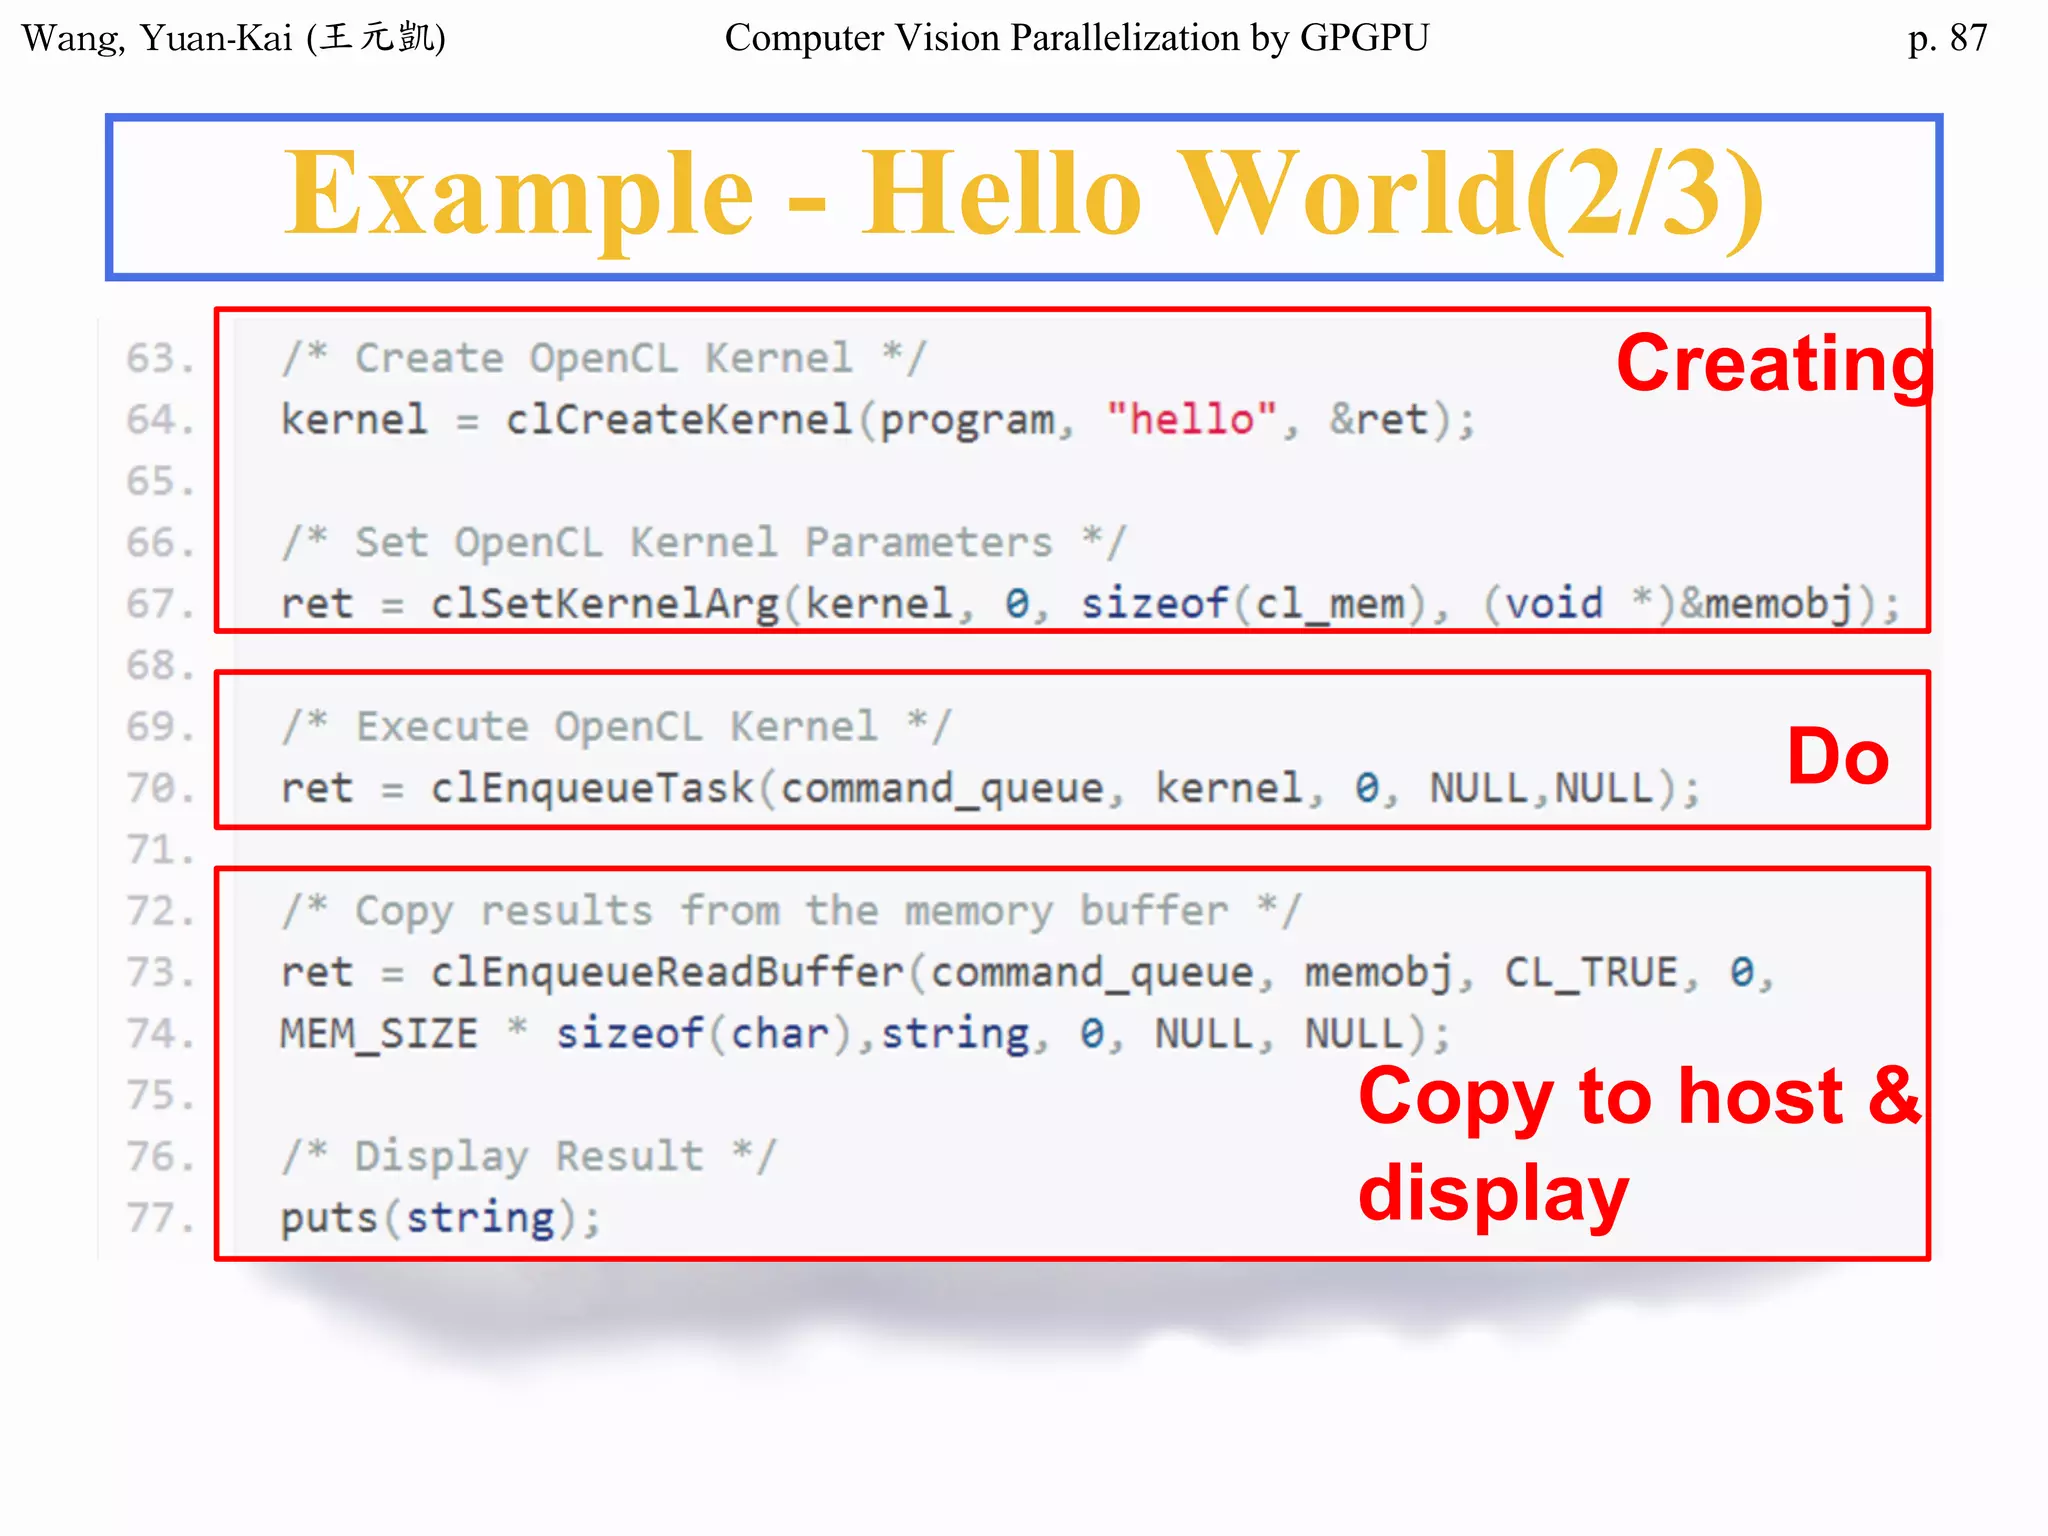The image size is (2048, 1536).
Task: Click line number '64.'
Action: (x=160, y=419)
